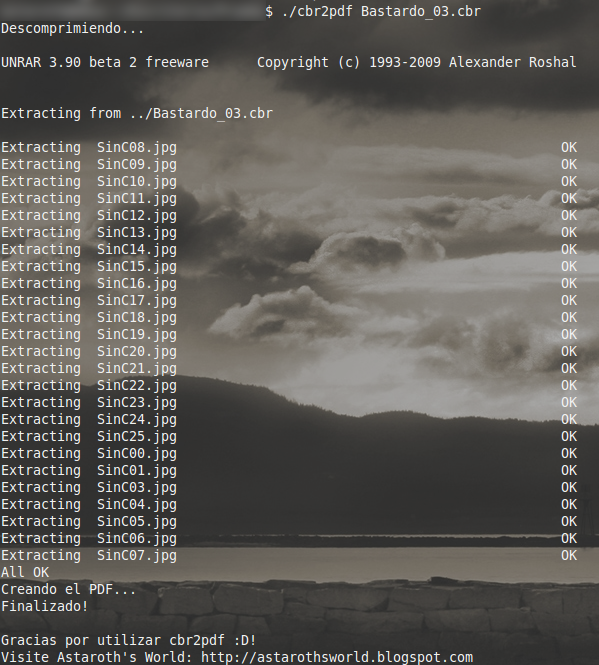Click the file name SinC17.jpg
The height and width of the screenshot is (665, 599).
137,300
